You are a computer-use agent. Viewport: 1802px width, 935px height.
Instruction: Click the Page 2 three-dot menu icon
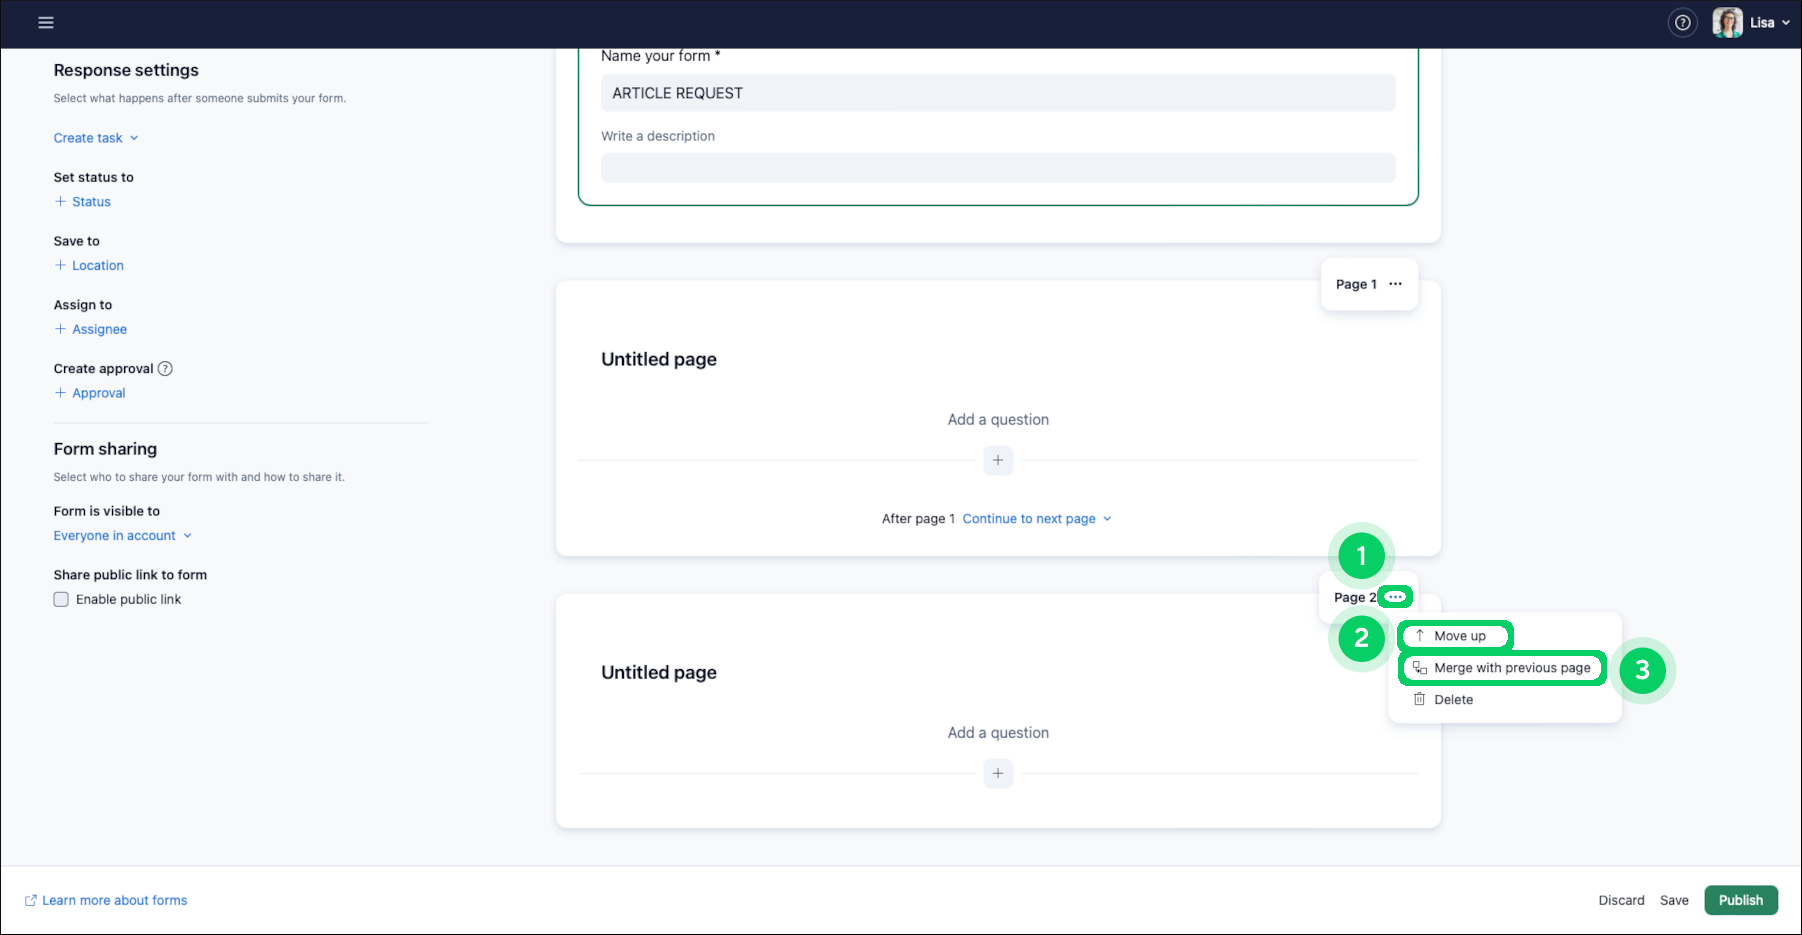pos(1395,597)
